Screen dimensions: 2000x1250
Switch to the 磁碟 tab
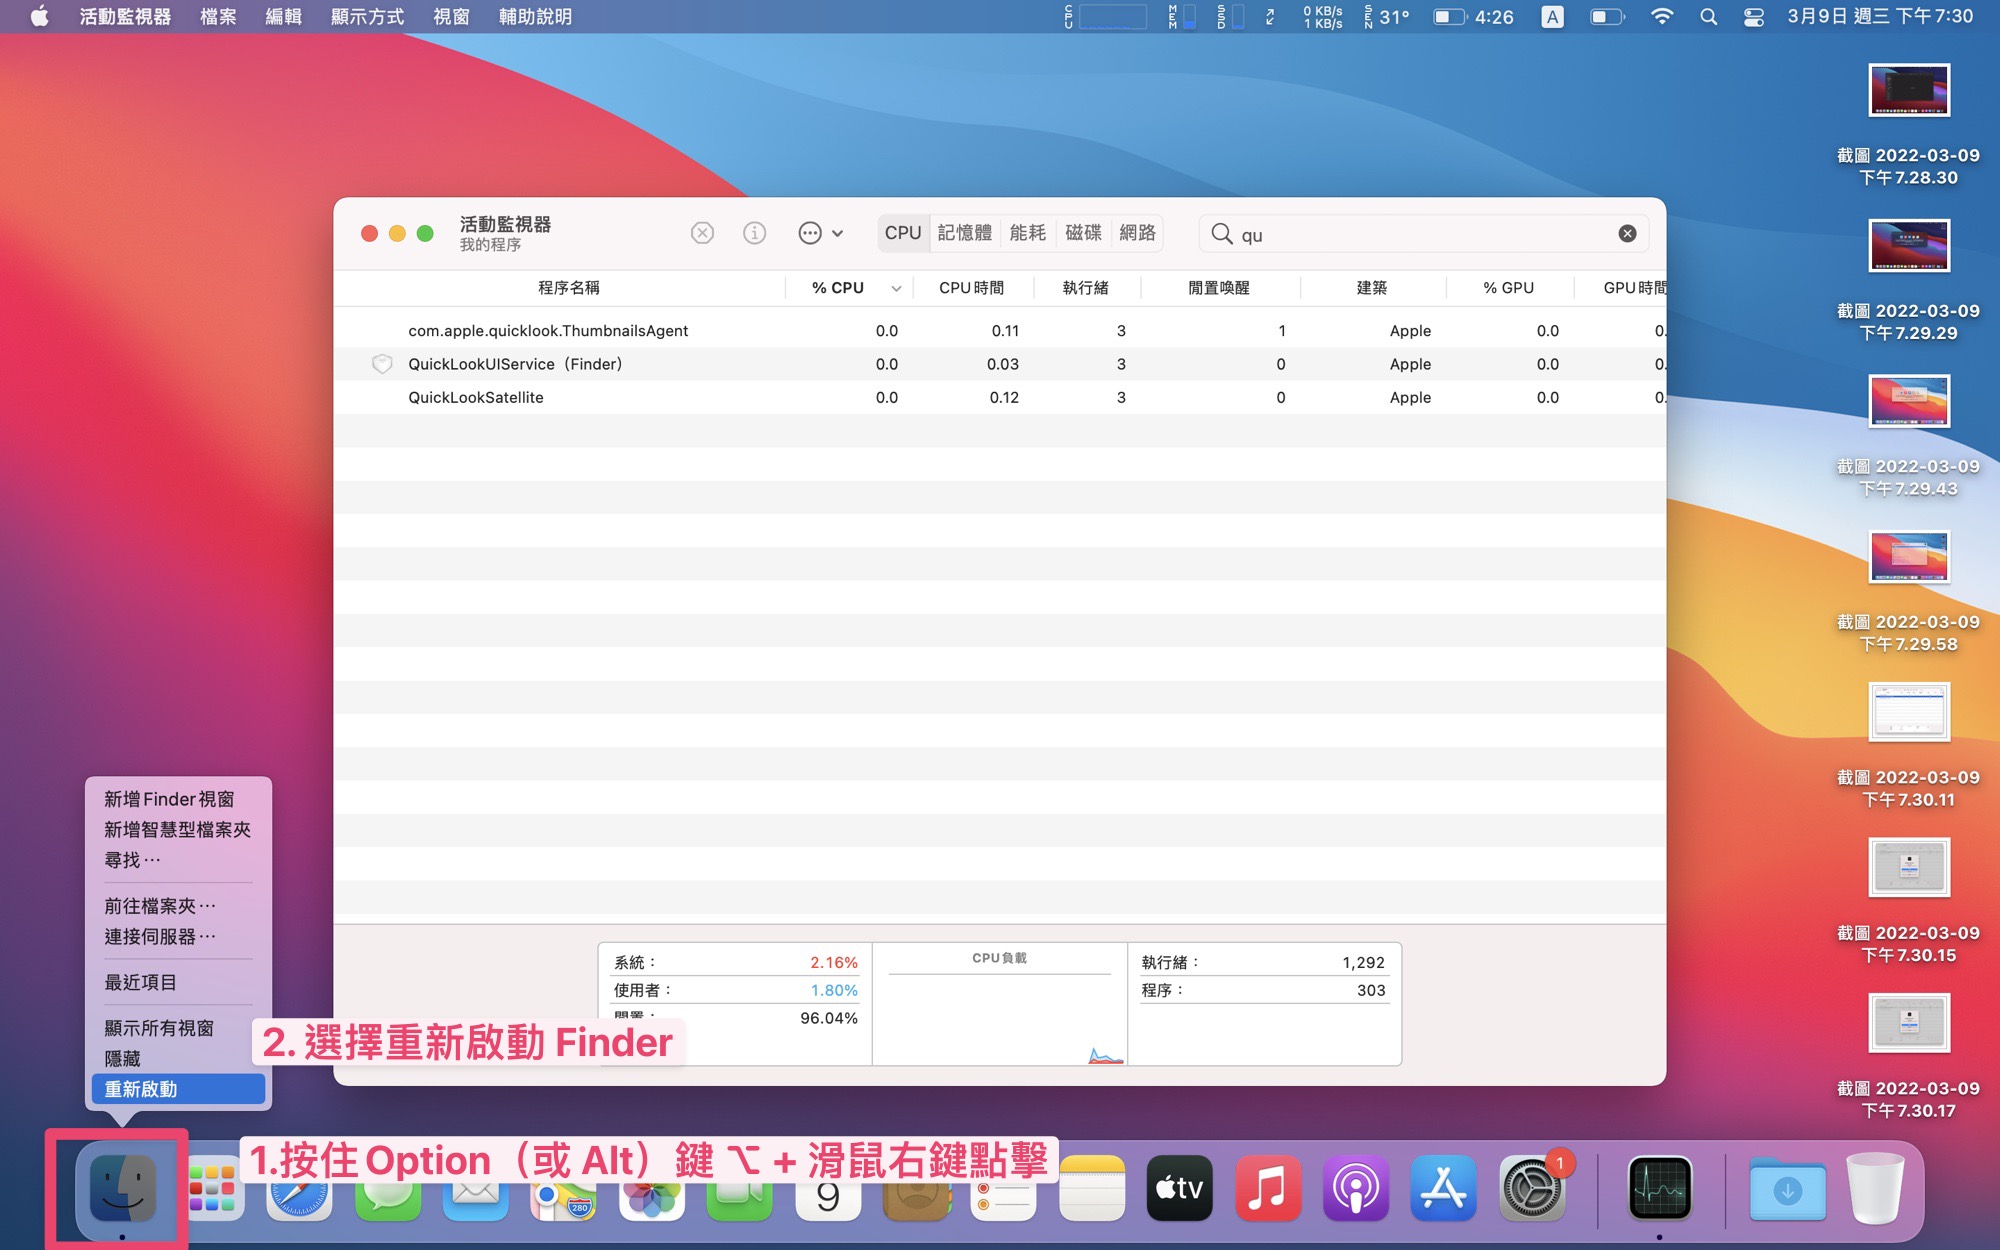1083,233
